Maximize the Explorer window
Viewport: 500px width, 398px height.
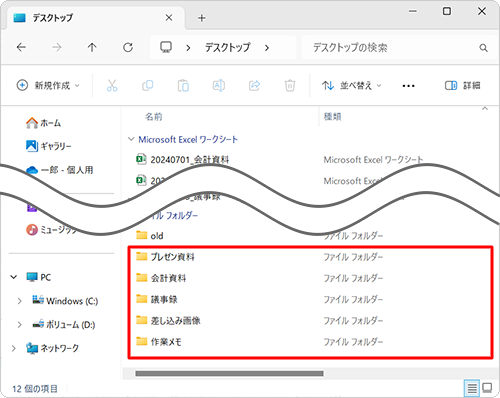pyautogui.click(x=447, y=11)
